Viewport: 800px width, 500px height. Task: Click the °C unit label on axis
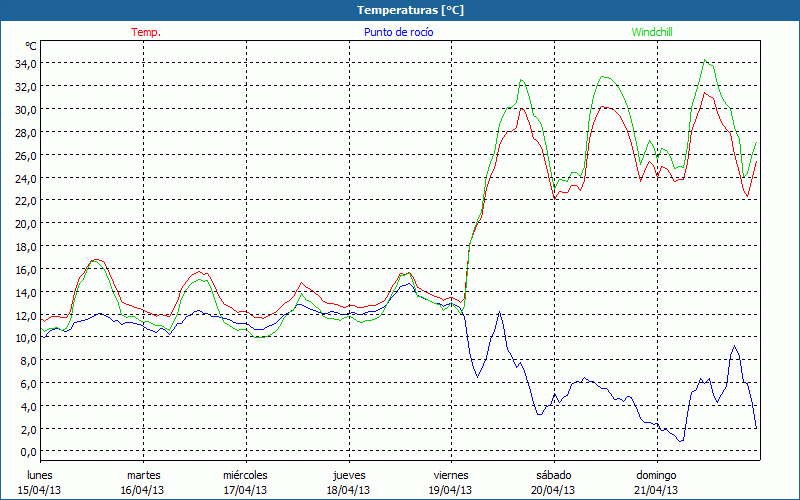click(x=31, y=46)
